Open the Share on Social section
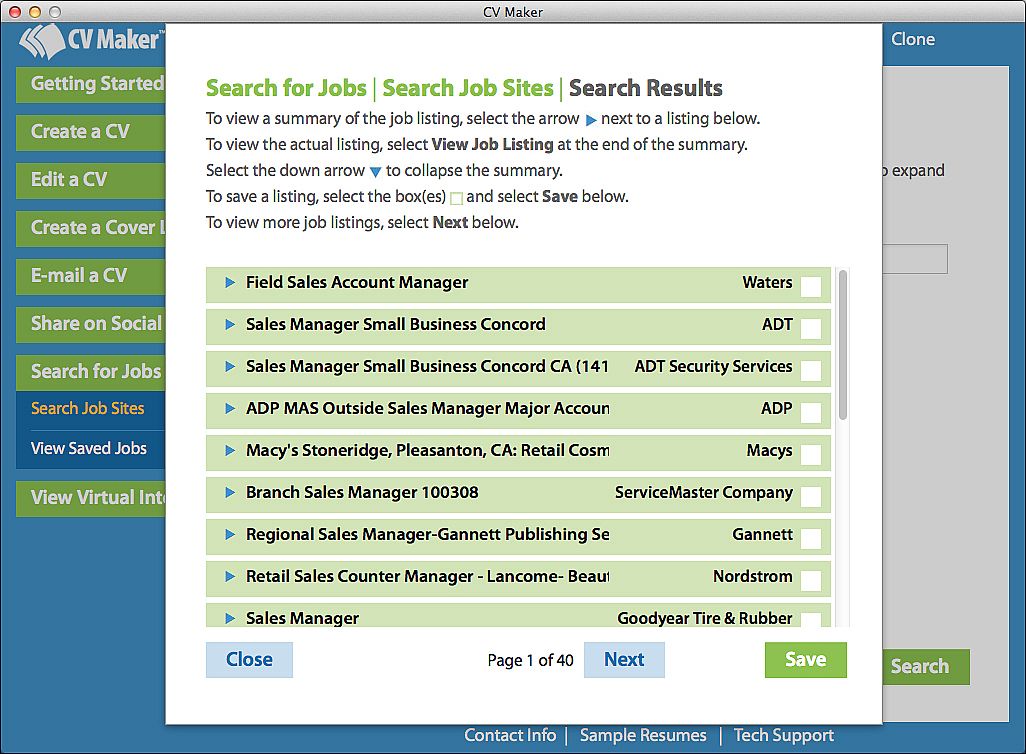 tap(90, 324)
